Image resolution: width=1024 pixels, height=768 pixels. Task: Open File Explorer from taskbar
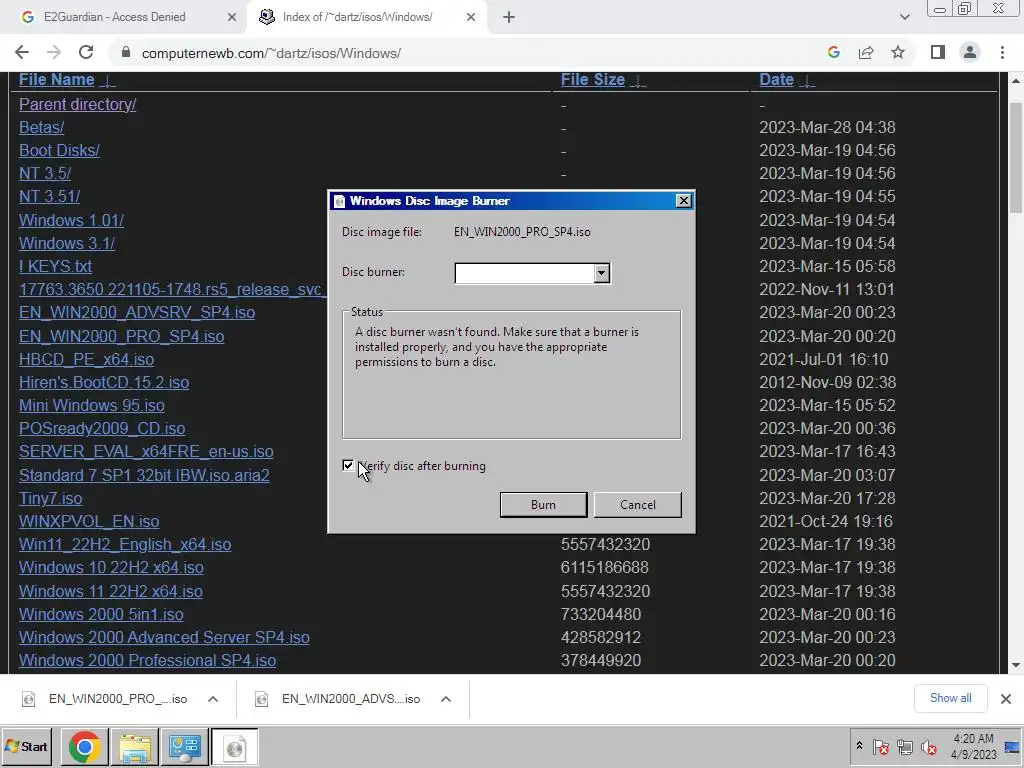pyautogui.click(x=135, y=747)
